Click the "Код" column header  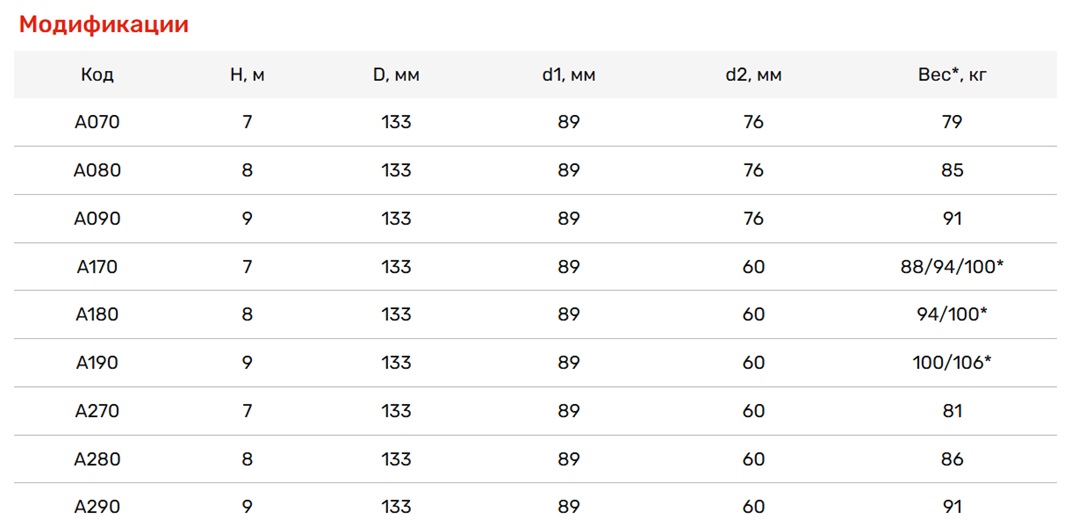97,75
